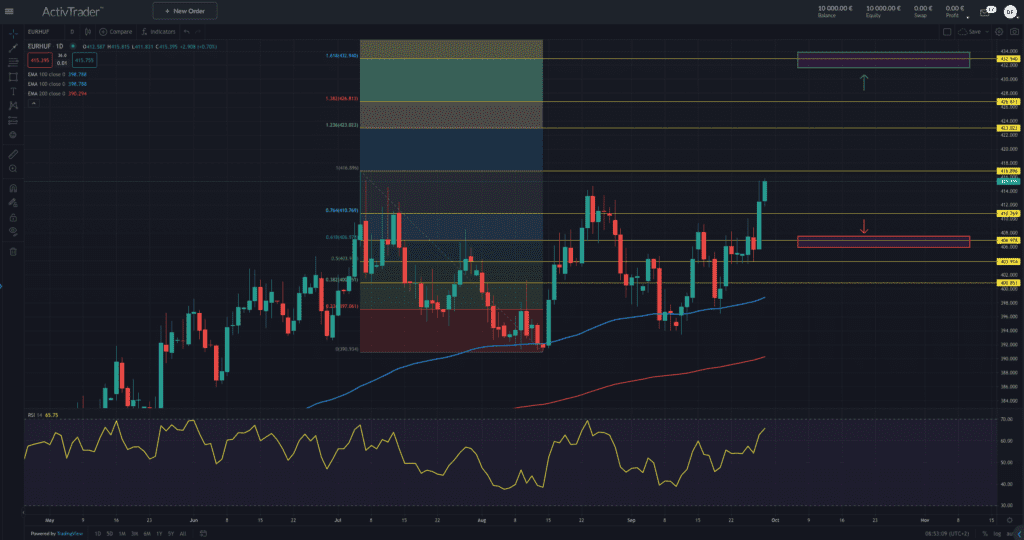This screenshot has height=540, width=1024.
Task: Choose the geometric shapes tool
Action: [x=13, y=76]
